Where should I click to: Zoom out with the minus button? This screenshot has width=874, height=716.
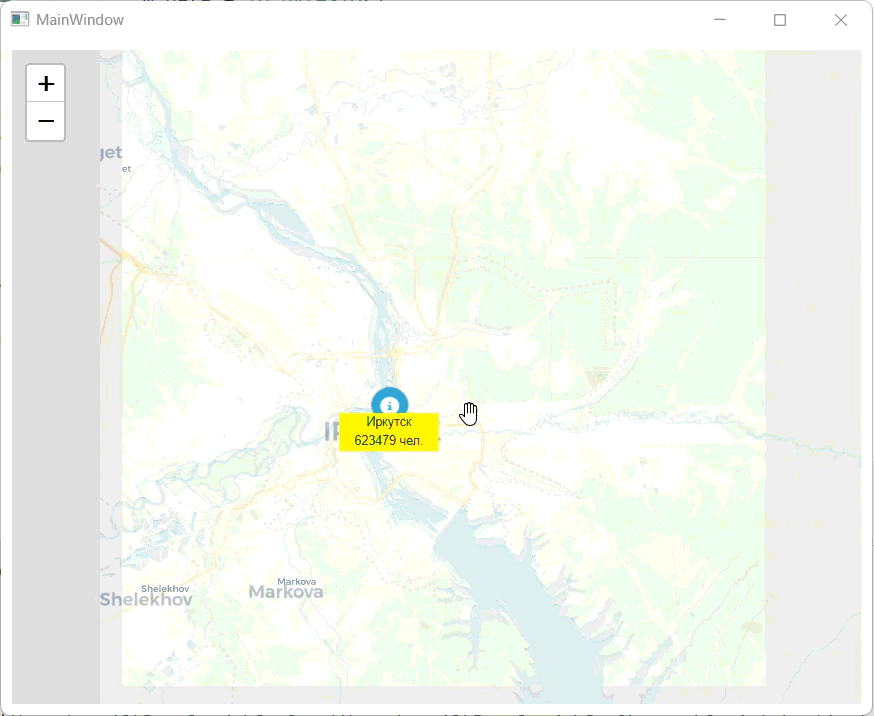(45, 121)
